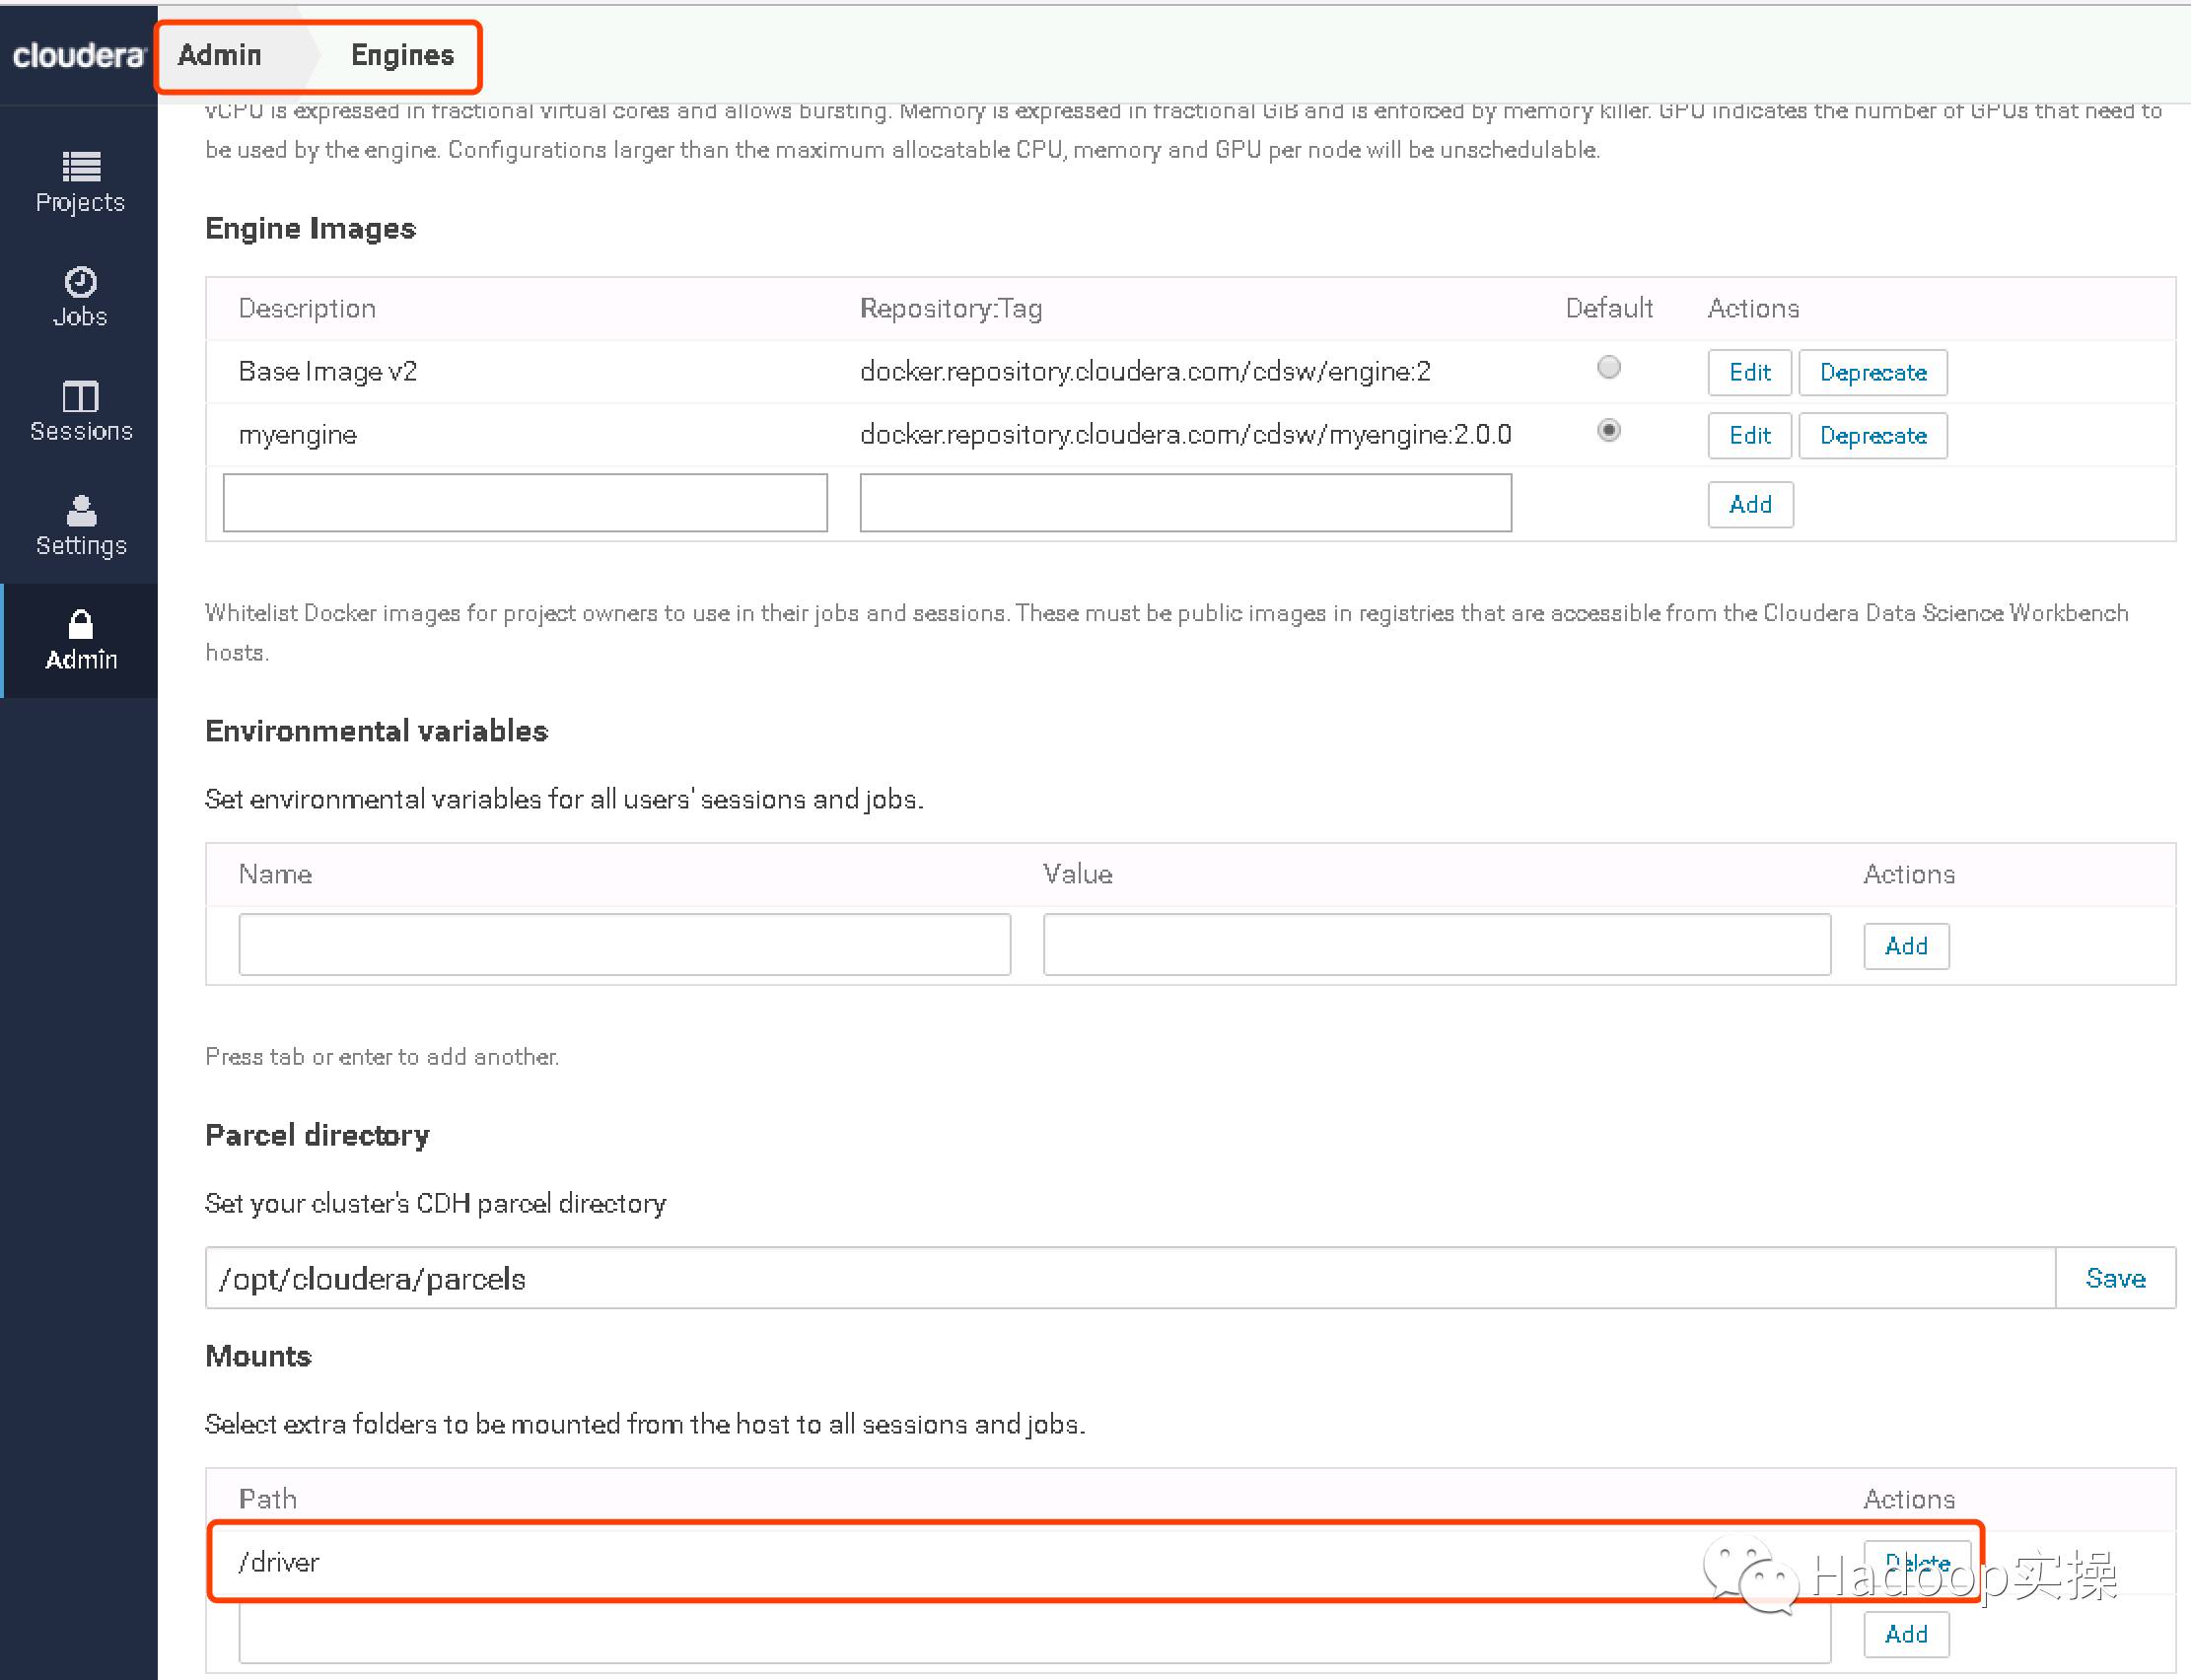Click the Admin breadcrumb
The image size is (2191, 1680).
pos(220,55)
